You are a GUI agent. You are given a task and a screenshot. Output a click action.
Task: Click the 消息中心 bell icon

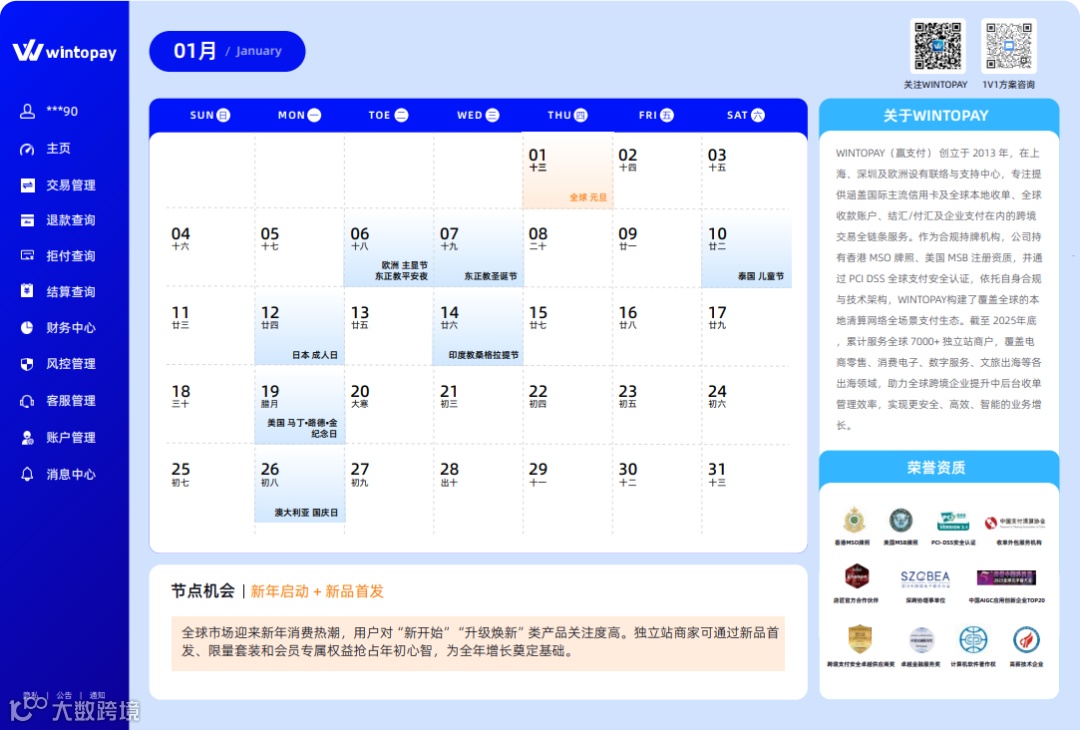pyautogui.click(x=27, y=474)
